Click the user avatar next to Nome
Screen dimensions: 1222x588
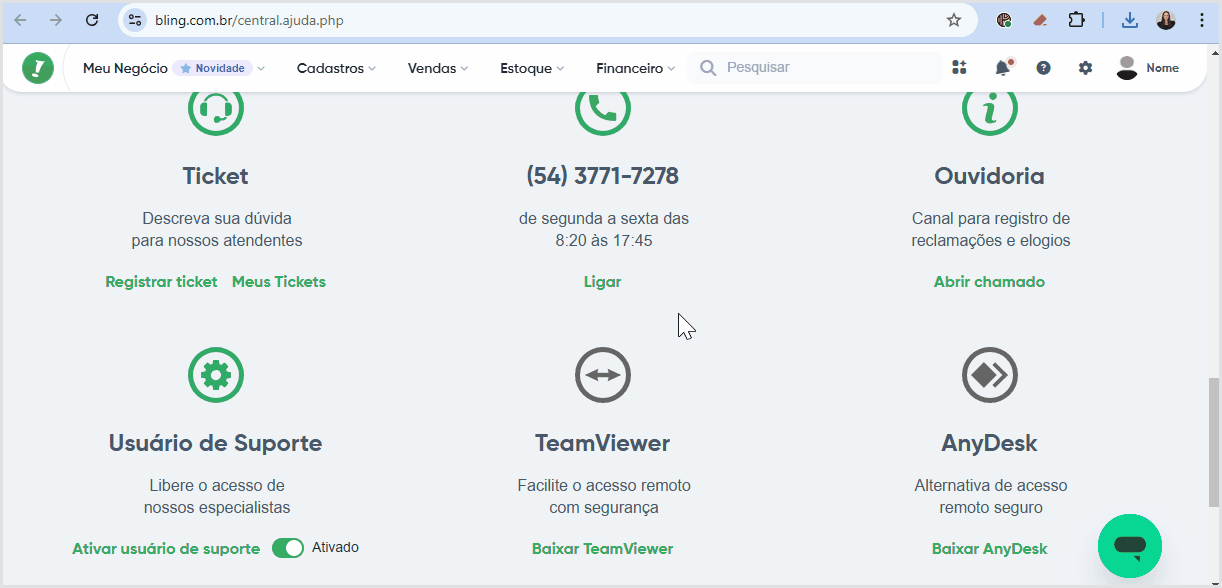point(1127,68)
